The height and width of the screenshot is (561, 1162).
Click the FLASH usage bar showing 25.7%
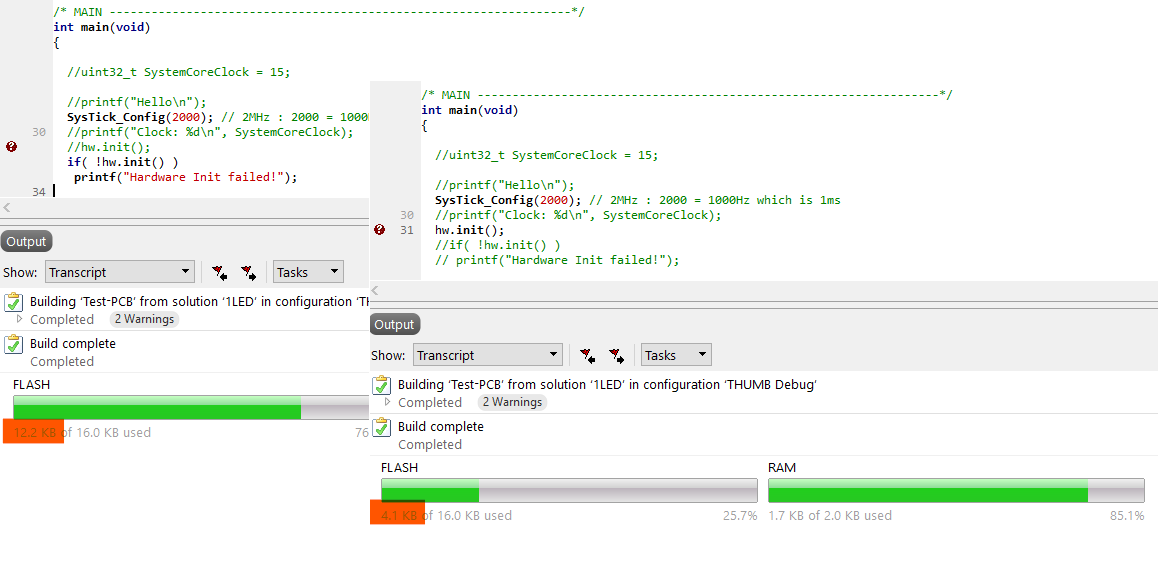(x=569, y=491)
